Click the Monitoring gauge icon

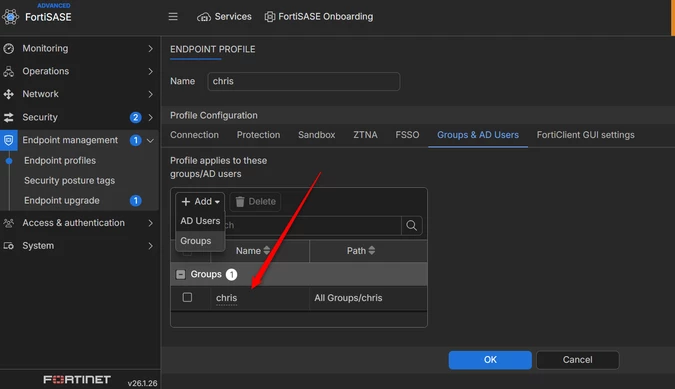click(9, 49)
